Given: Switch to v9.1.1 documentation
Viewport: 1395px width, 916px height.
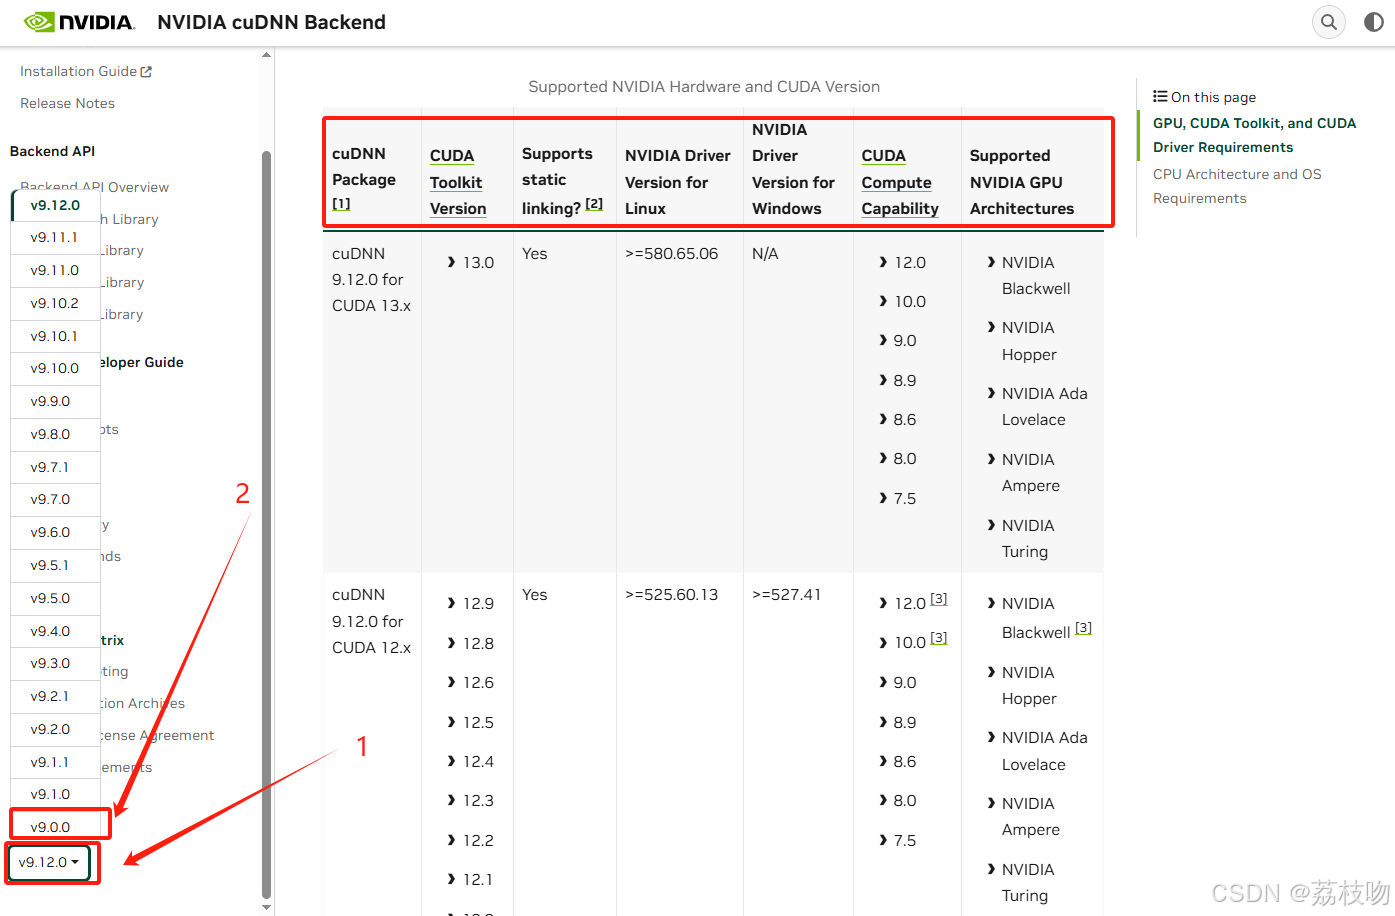Looking at the screenshot, I should point(55,762).
